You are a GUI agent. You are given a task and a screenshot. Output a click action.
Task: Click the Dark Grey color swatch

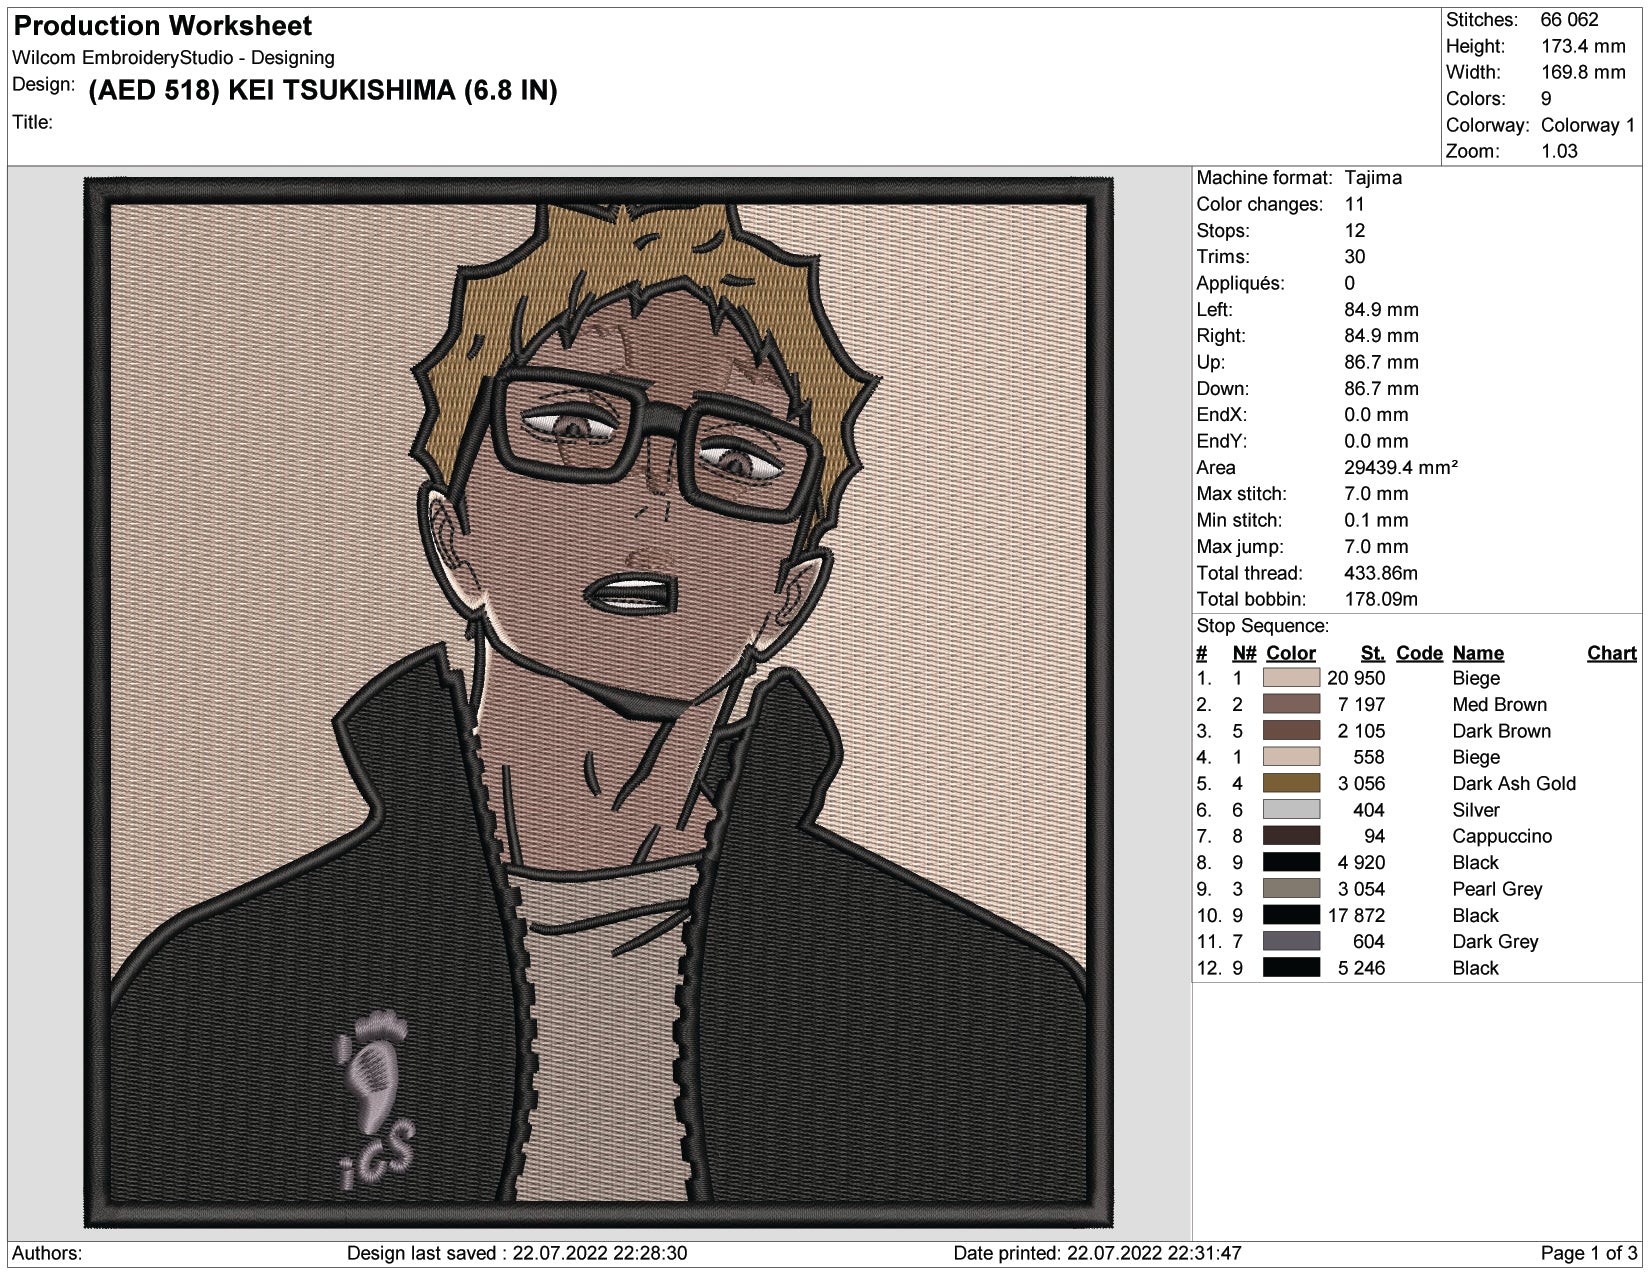(1290, 941)
